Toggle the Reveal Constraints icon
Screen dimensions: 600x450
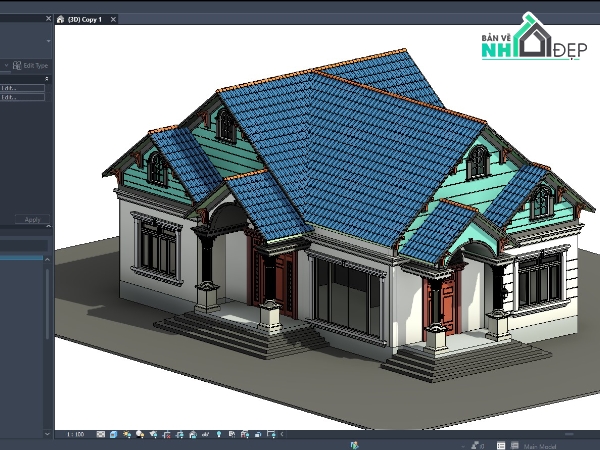pyautogui.click(x=271, y=434)
